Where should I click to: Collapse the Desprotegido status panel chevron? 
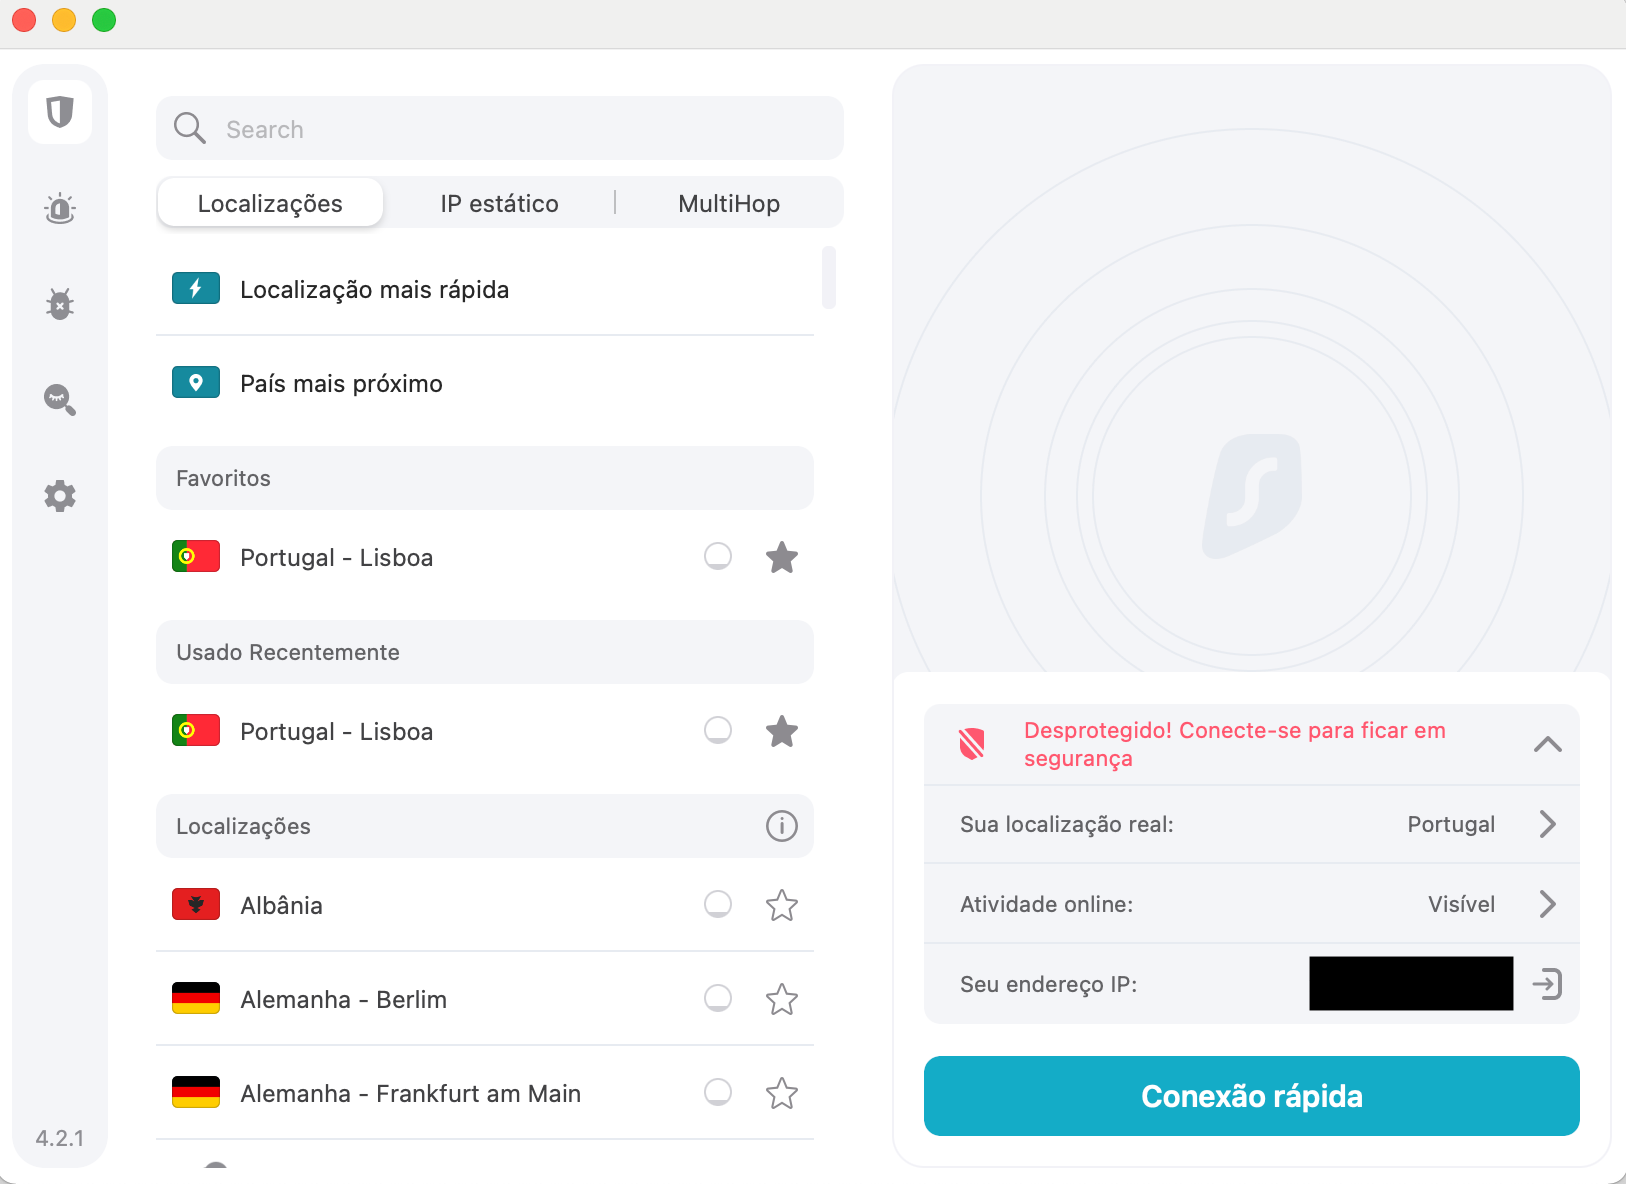pos(1548,744)
